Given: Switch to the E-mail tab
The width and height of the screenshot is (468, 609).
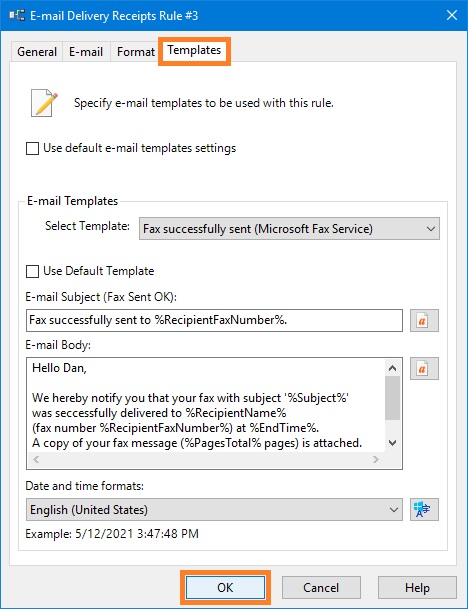Looking at the screenshot, I should tap(86, 52).
